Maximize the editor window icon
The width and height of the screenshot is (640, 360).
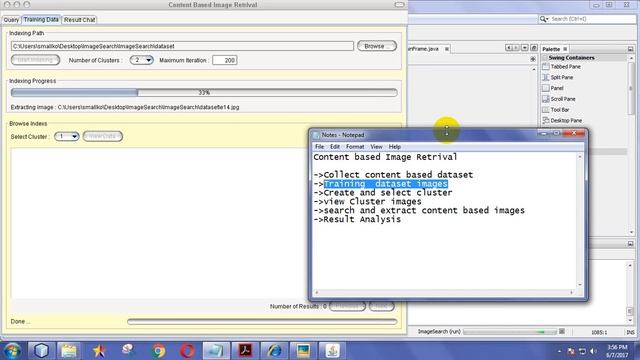533,48
